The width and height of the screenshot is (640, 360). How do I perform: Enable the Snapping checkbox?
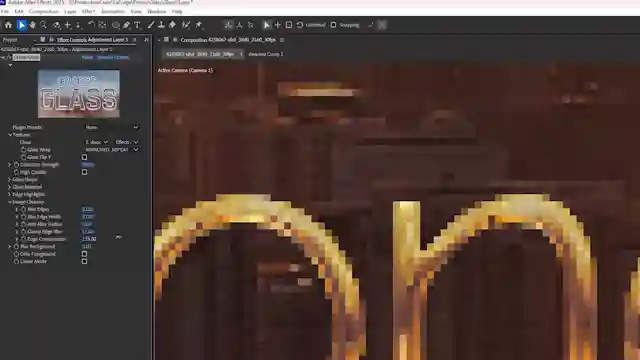coord(333,25)
